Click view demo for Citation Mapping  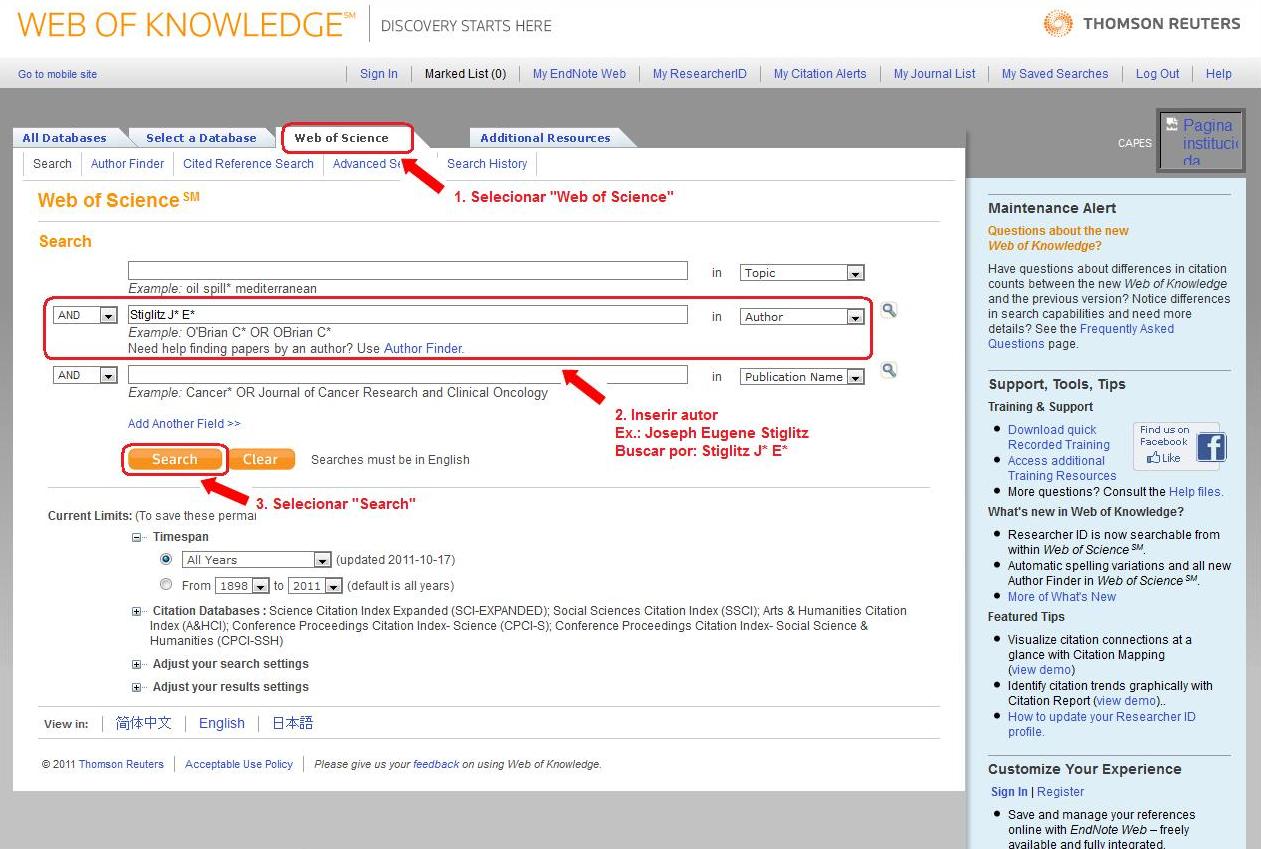[1041, 670]
